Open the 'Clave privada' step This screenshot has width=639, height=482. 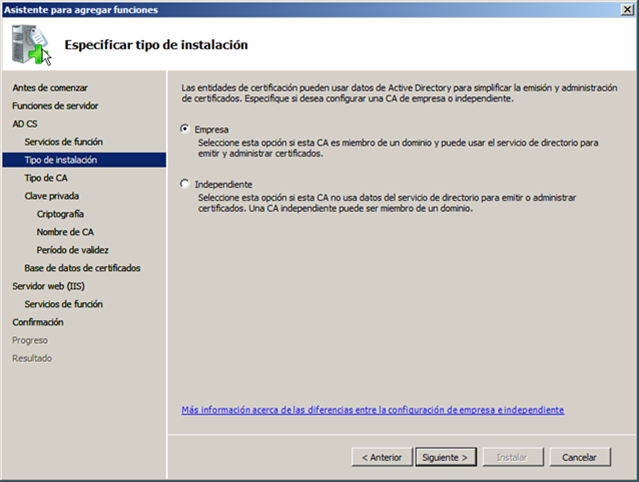pos(52,196)
